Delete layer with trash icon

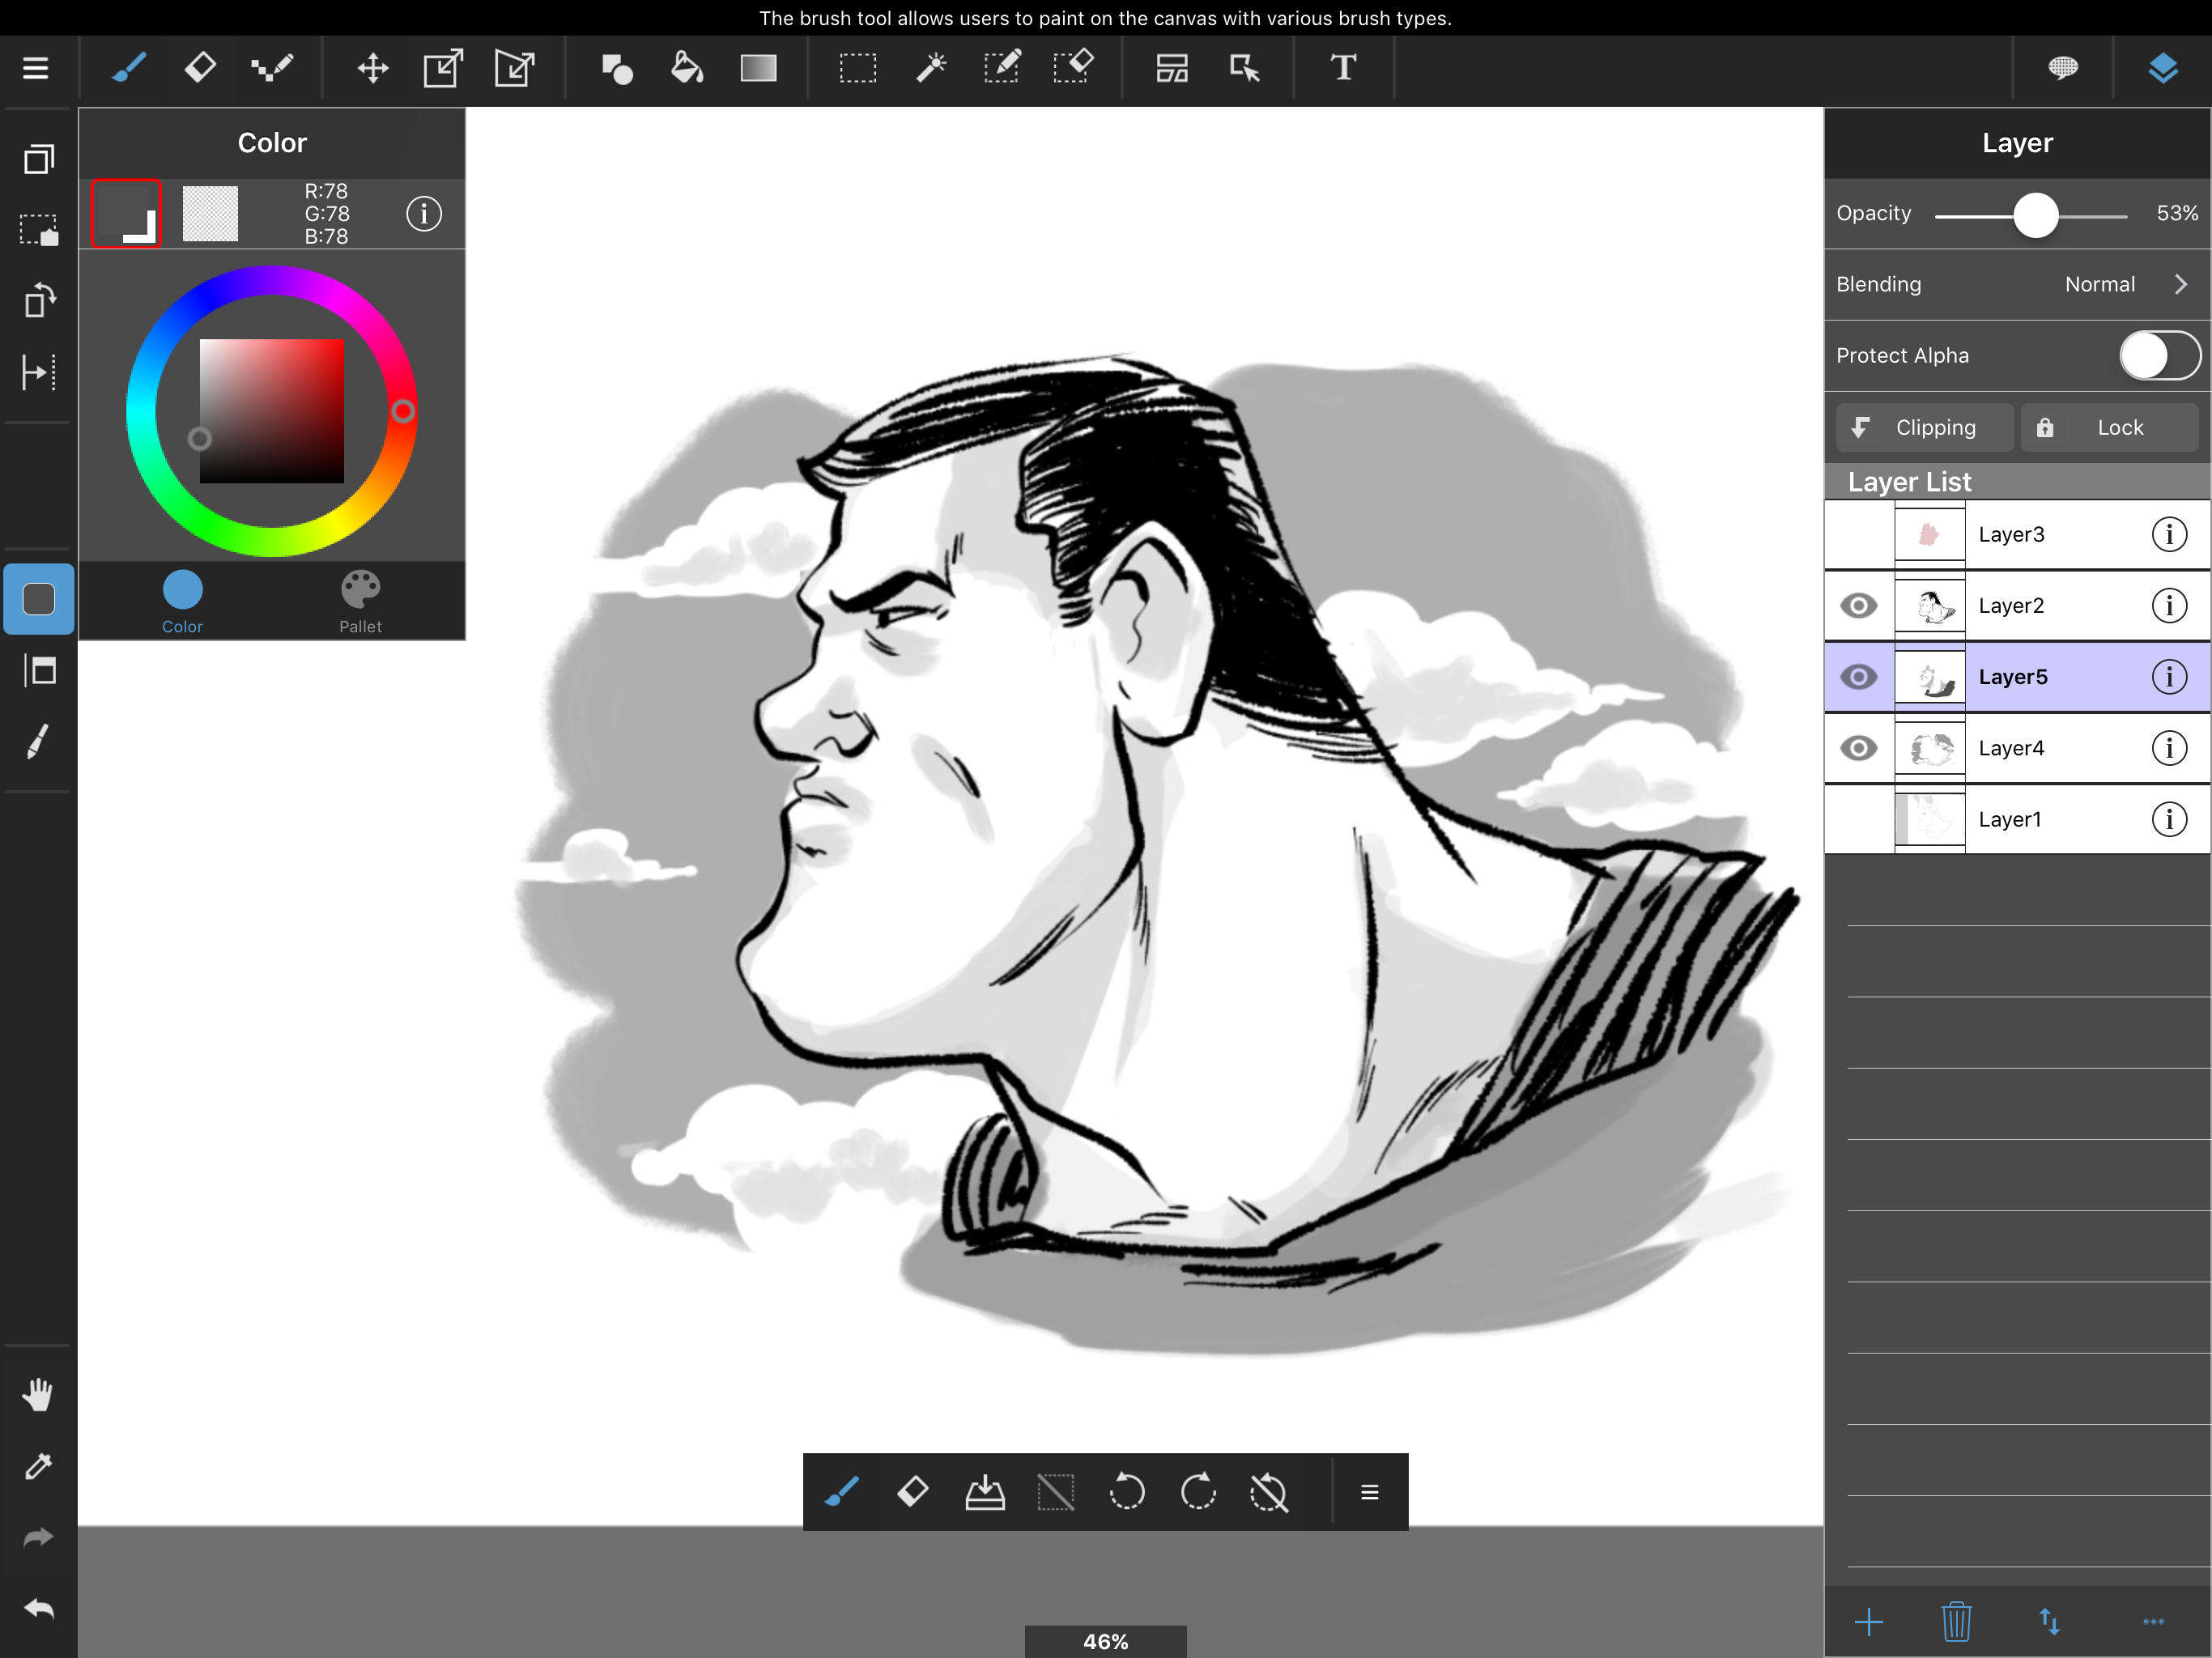point(1956,1621)
